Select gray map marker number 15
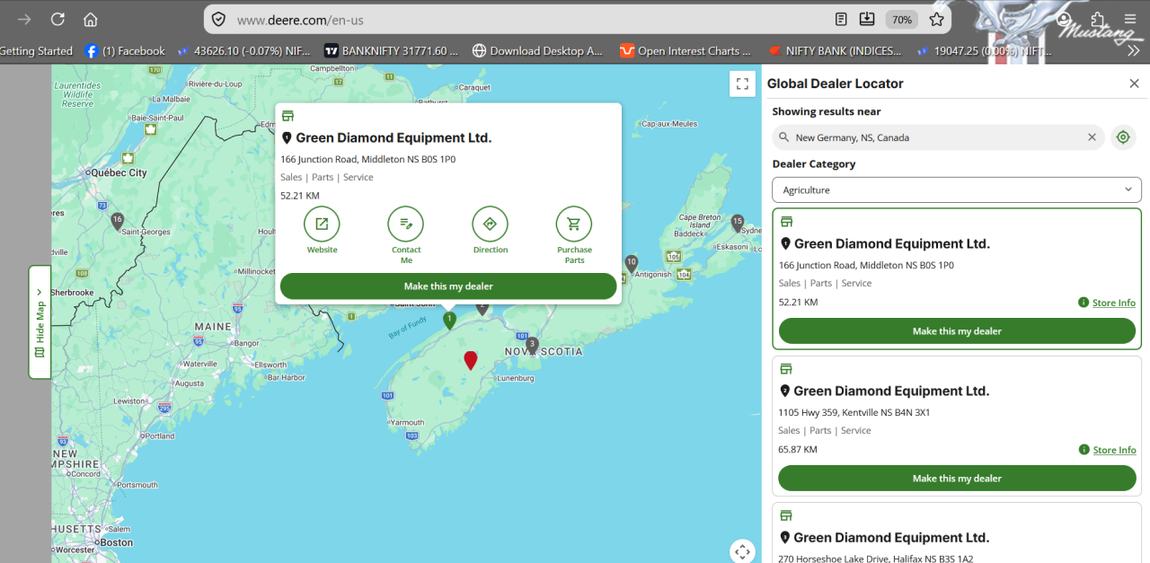Image resolution: width=1150 pixels, height=563 pixels. click(x=737, y=222)
